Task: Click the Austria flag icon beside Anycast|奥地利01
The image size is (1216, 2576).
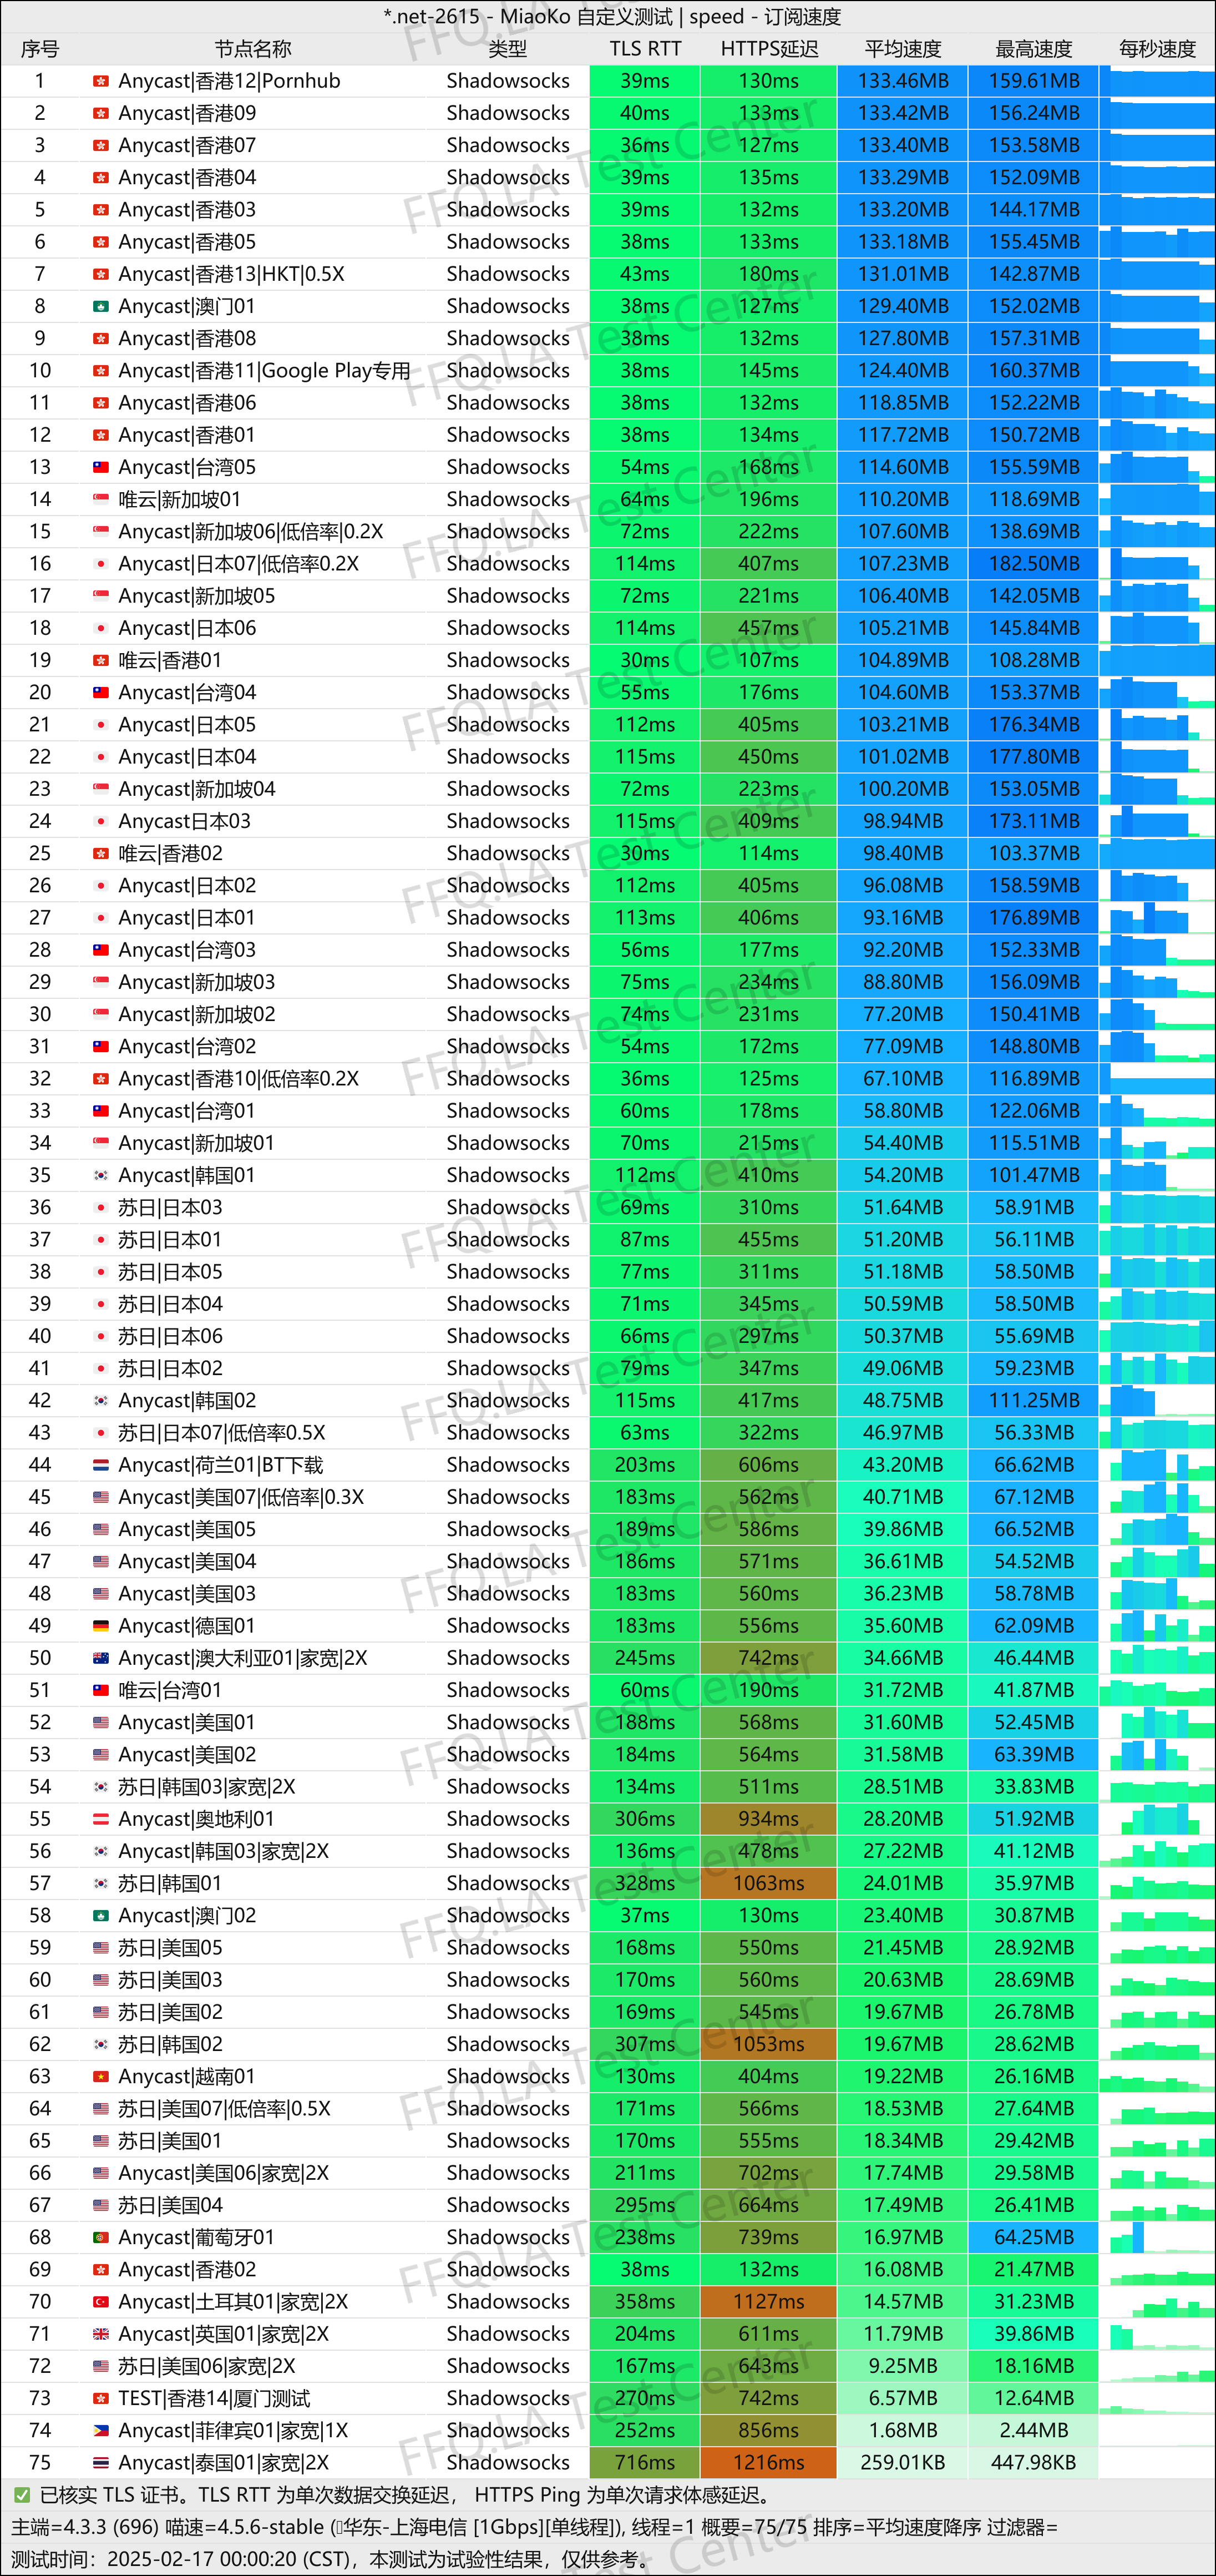Action: (101, 1819)
